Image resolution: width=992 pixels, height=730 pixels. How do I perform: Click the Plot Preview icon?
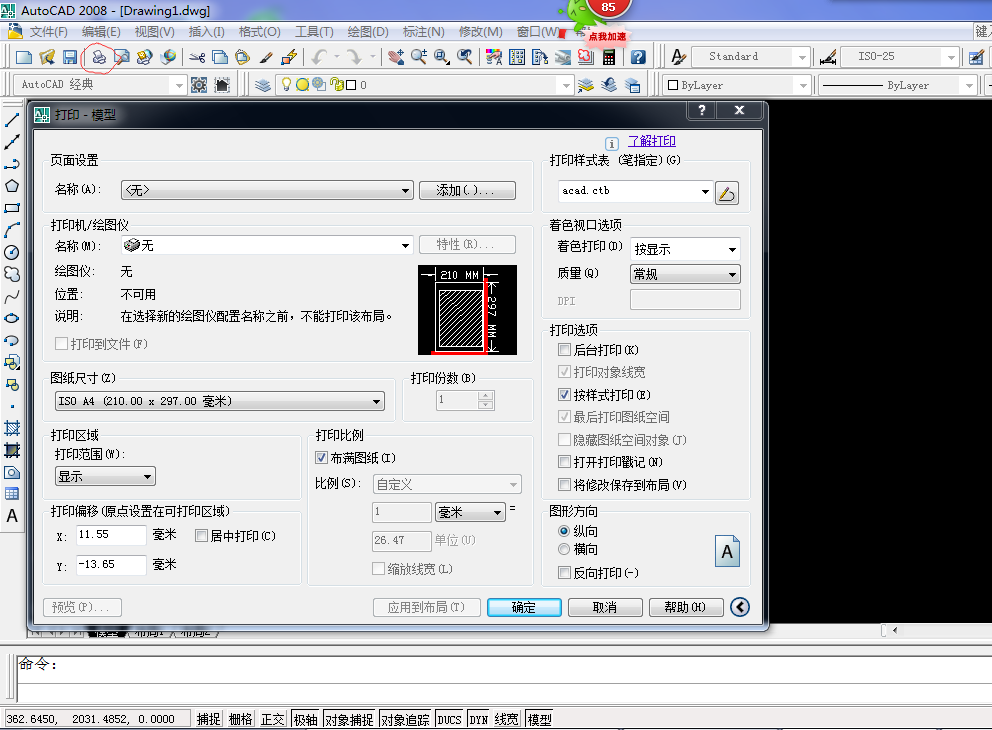tap(121, 57)
